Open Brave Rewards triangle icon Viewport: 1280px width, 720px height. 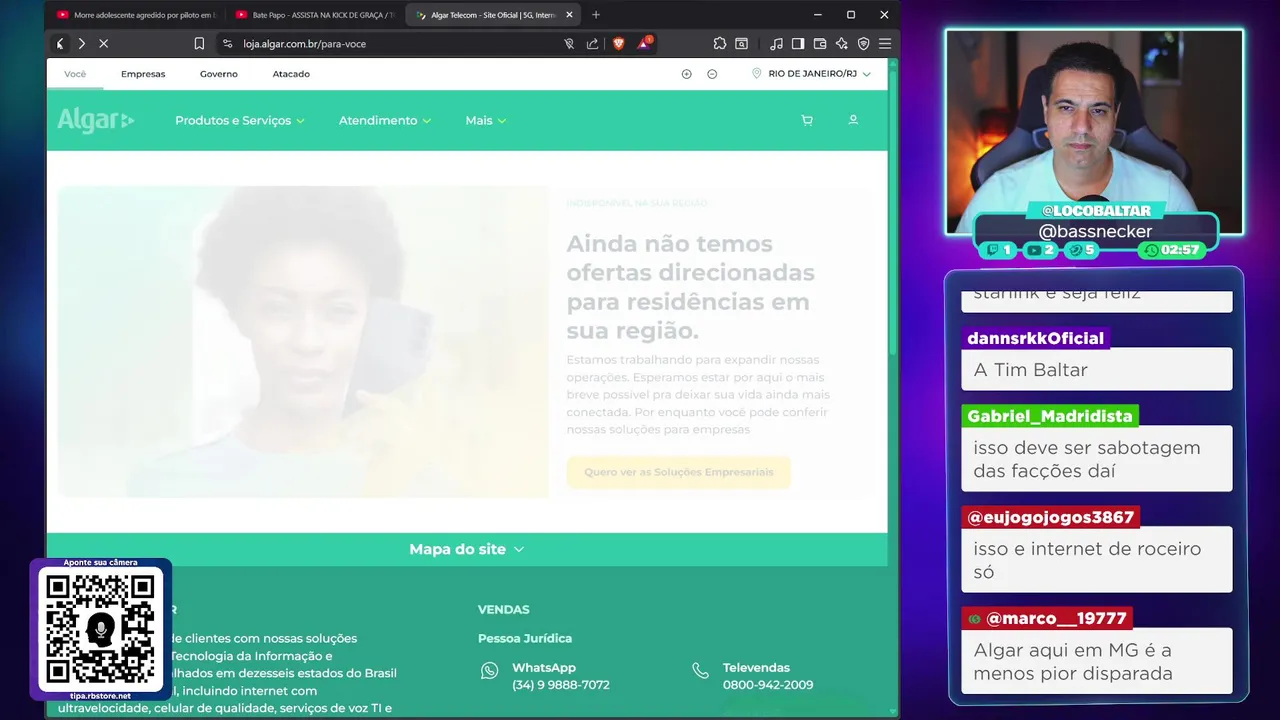coord(644,44)
